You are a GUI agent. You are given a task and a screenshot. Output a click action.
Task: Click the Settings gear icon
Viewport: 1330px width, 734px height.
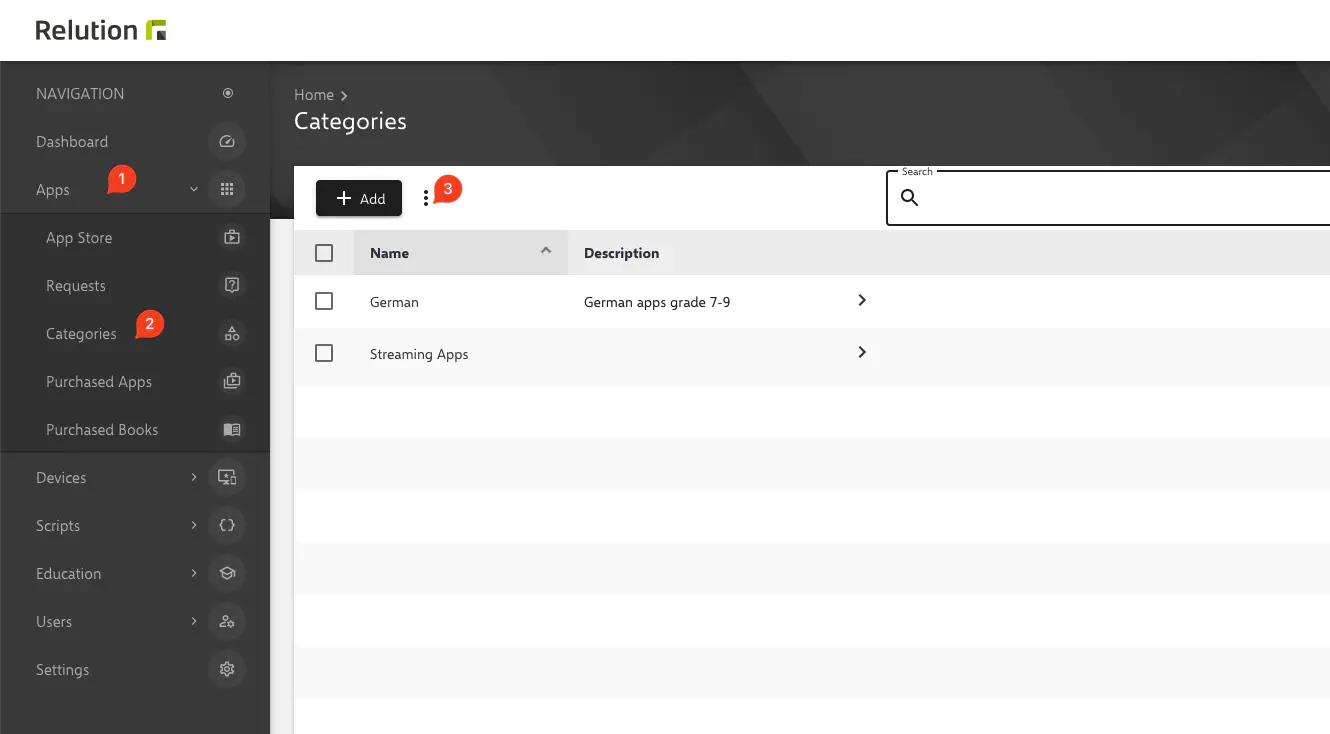tap(227, 670)
